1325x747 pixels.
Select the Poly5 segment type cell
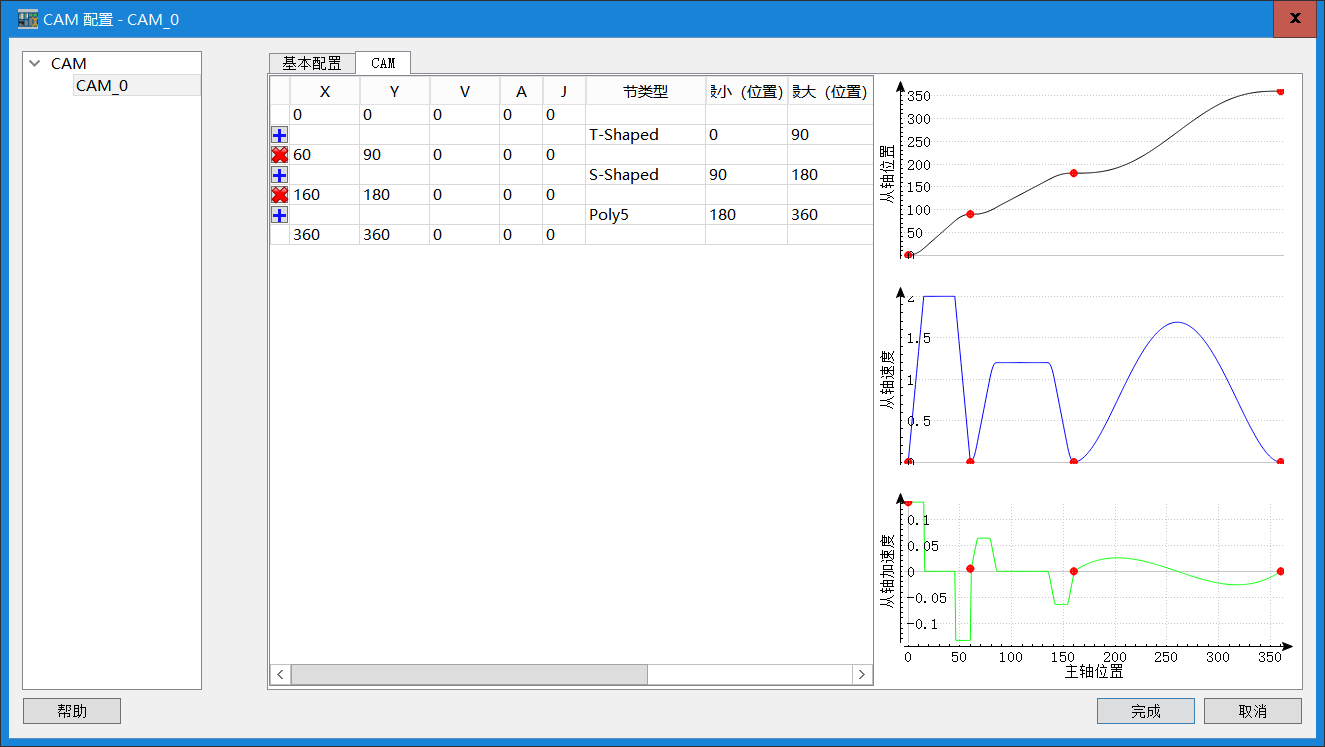coord(644,215)
